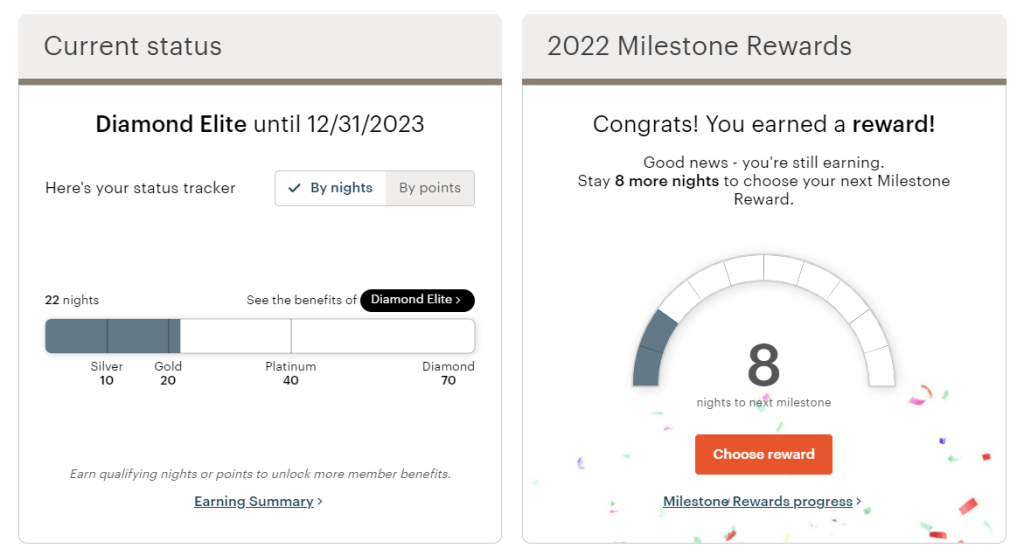Viewport: 1024px width, 555px height.
Task: Click the chevron after Milestone Rewards progress
Action: [859, 502]
